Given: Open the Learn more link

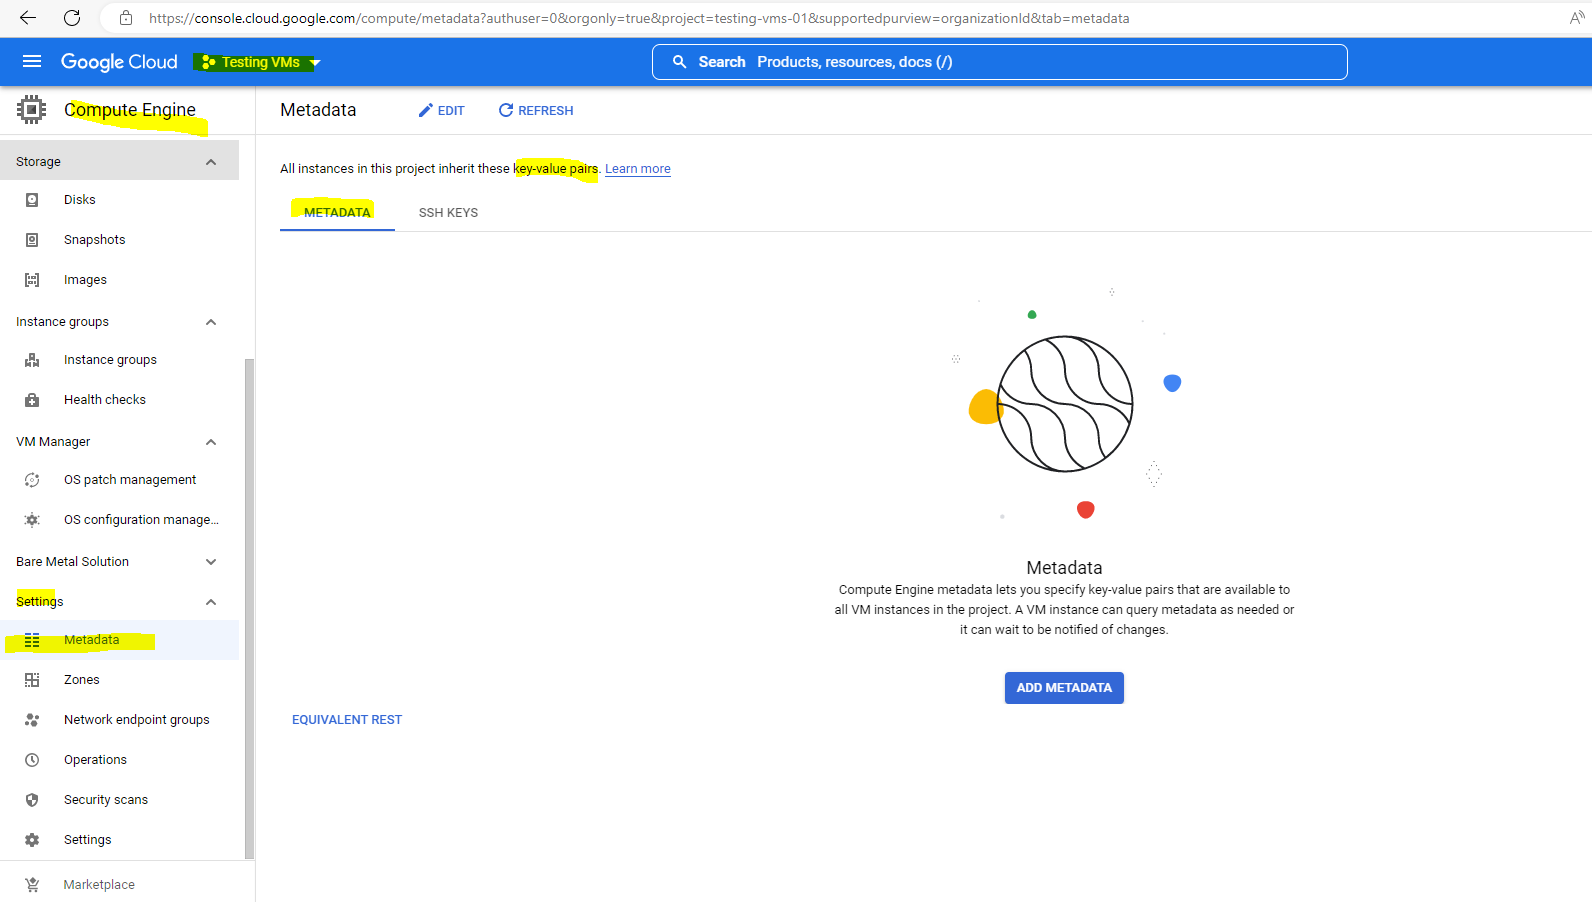Looking at the screenshot, I should 638,169.
